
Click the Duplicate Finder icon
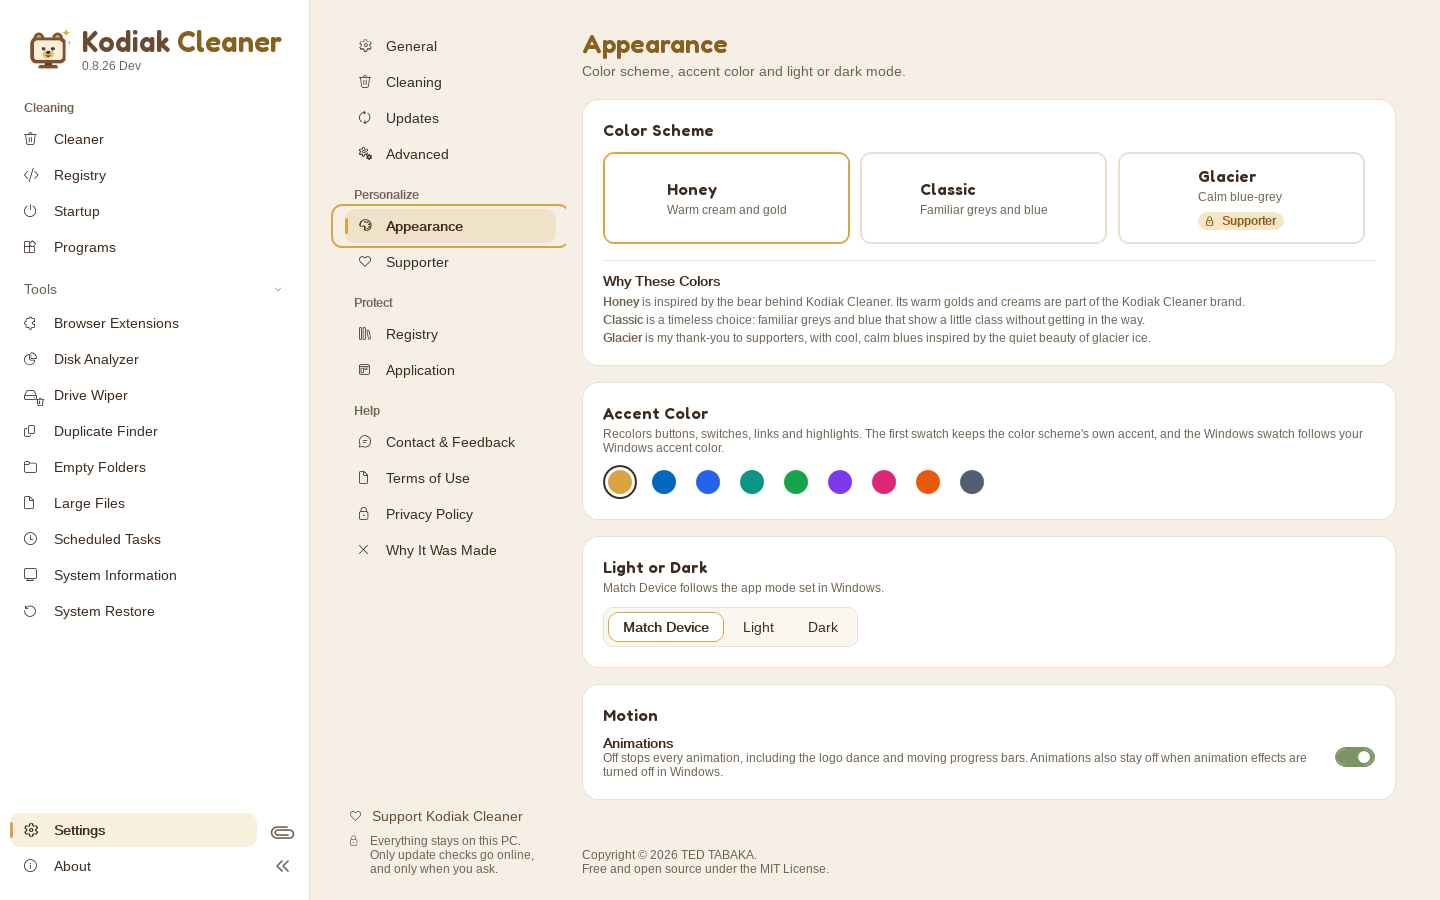click(x=30, y=431)
